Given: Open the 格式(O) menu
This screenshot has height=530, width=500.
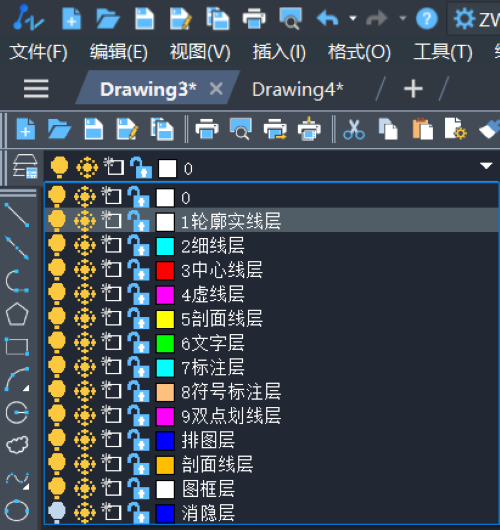Looking at the screenshot, I should click(x=359, y=52).
